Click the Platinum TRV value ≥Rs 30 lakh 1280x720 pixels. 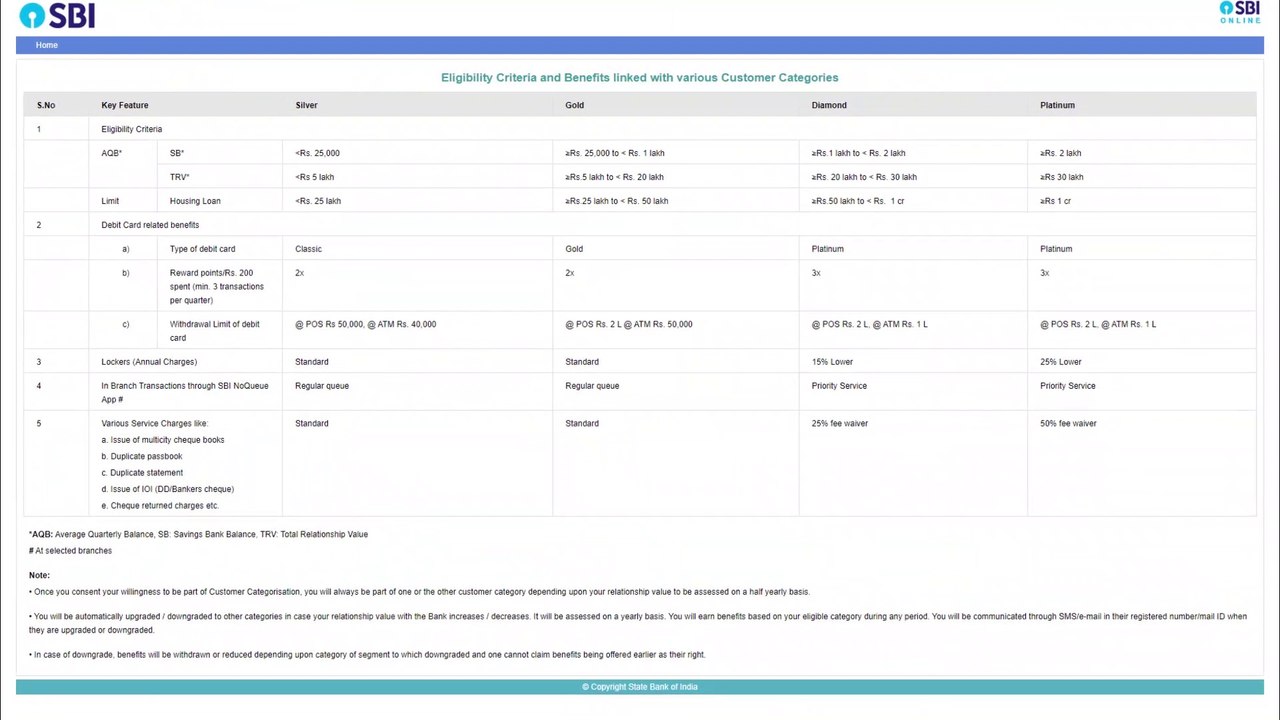[x=1061, y=177]
